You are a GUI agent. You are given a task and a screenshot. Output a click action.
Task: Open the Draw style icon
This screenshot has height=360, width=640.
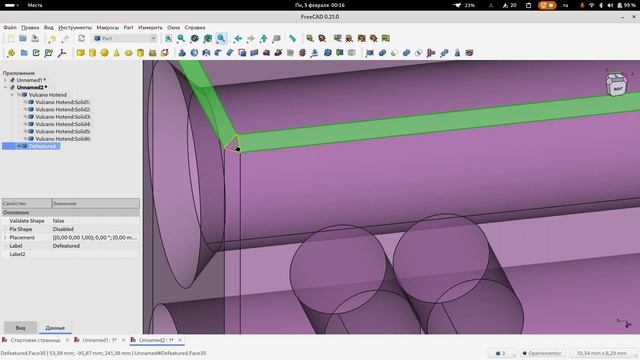coord(195,38)
